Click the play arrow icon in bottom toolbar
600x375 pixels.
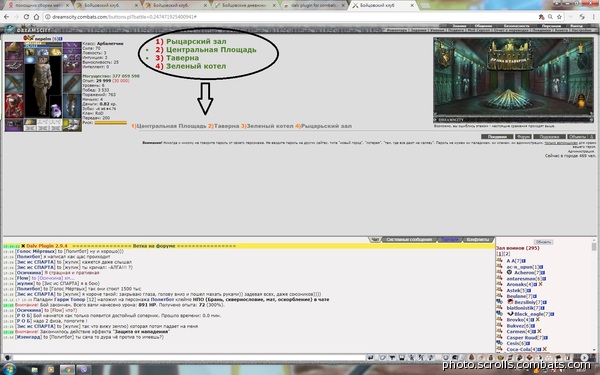coord(584,357)
